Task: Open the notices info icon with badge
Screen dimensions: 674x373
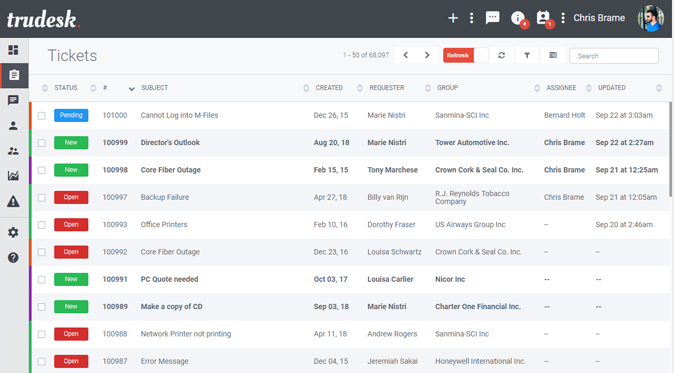Action: [x=518, y=18]
